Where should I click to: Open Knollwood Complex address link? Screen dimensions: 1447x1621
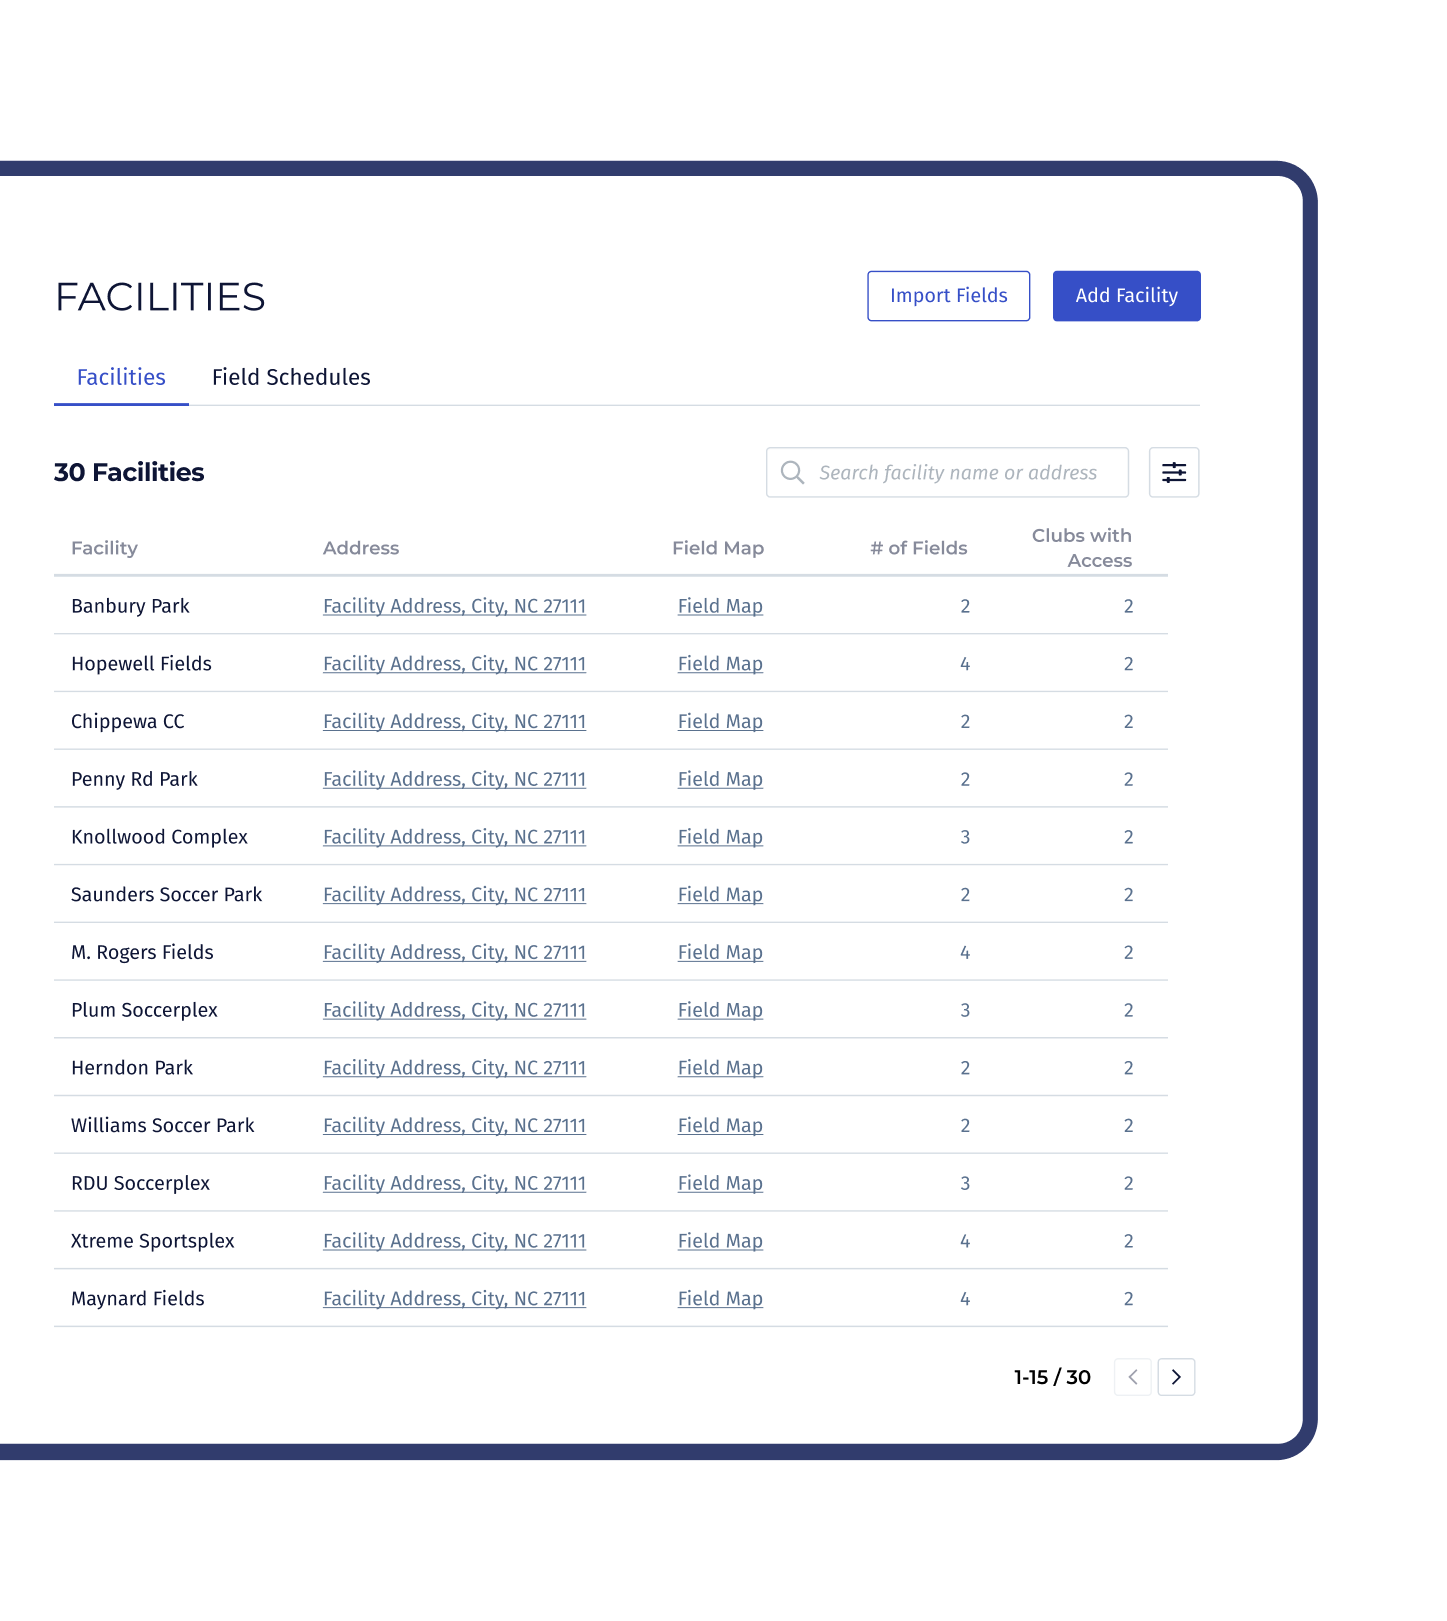pyautogui.click(x=454, y=837)
